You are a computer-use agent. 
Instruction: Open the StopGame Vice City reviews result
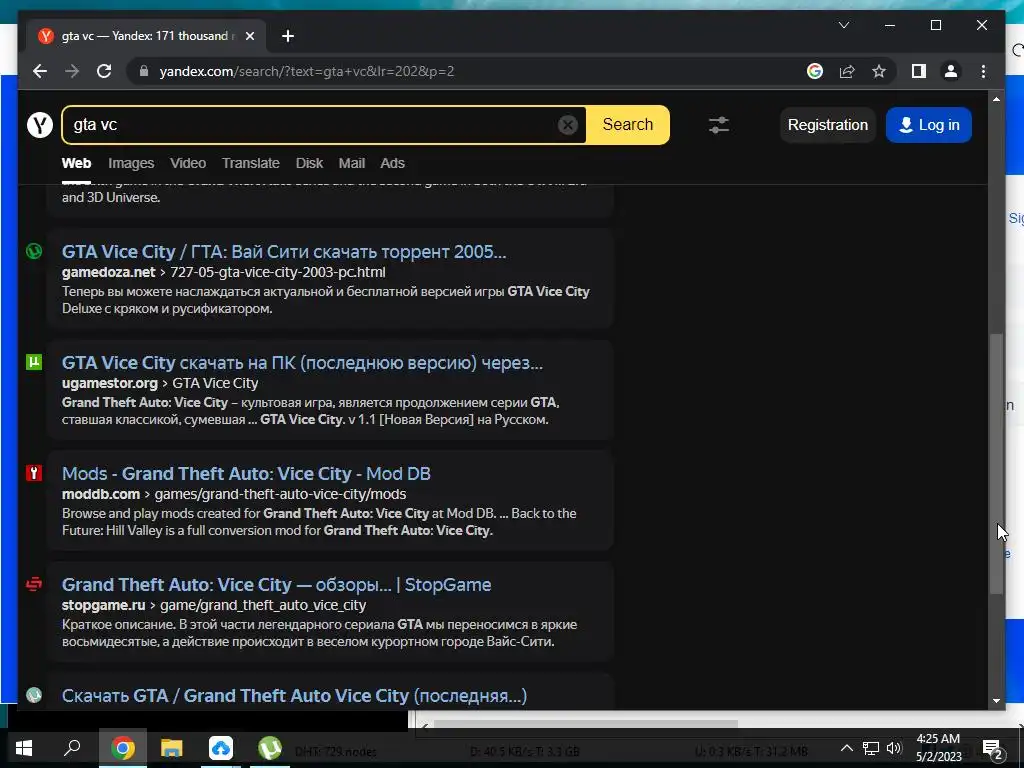coord(276,584)
